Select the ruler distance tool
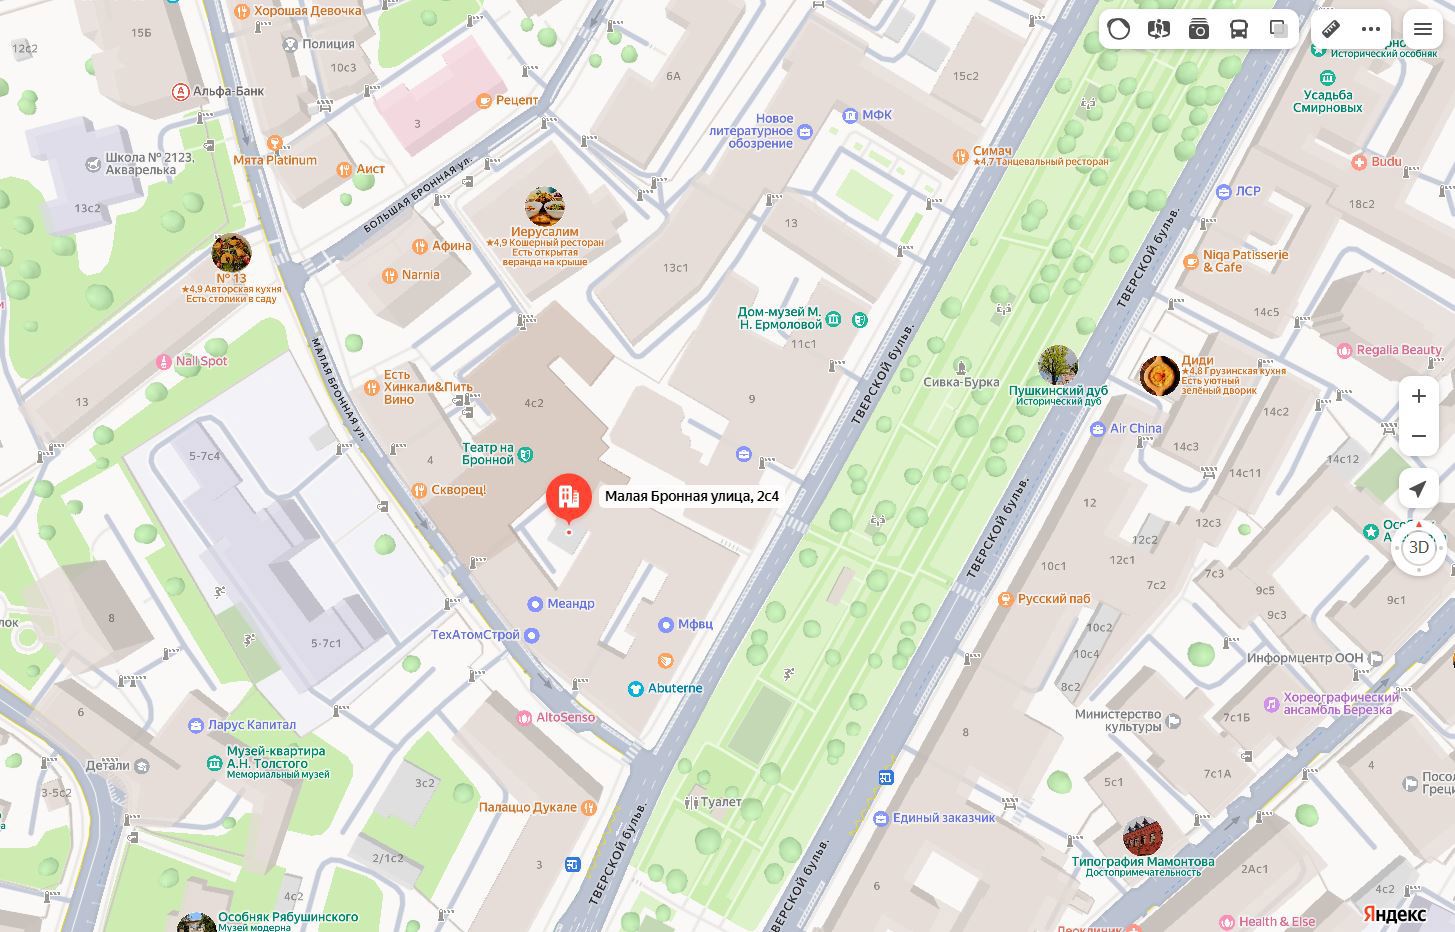Viewport: 1455px width, 932px height. (x=1331, y=29)
